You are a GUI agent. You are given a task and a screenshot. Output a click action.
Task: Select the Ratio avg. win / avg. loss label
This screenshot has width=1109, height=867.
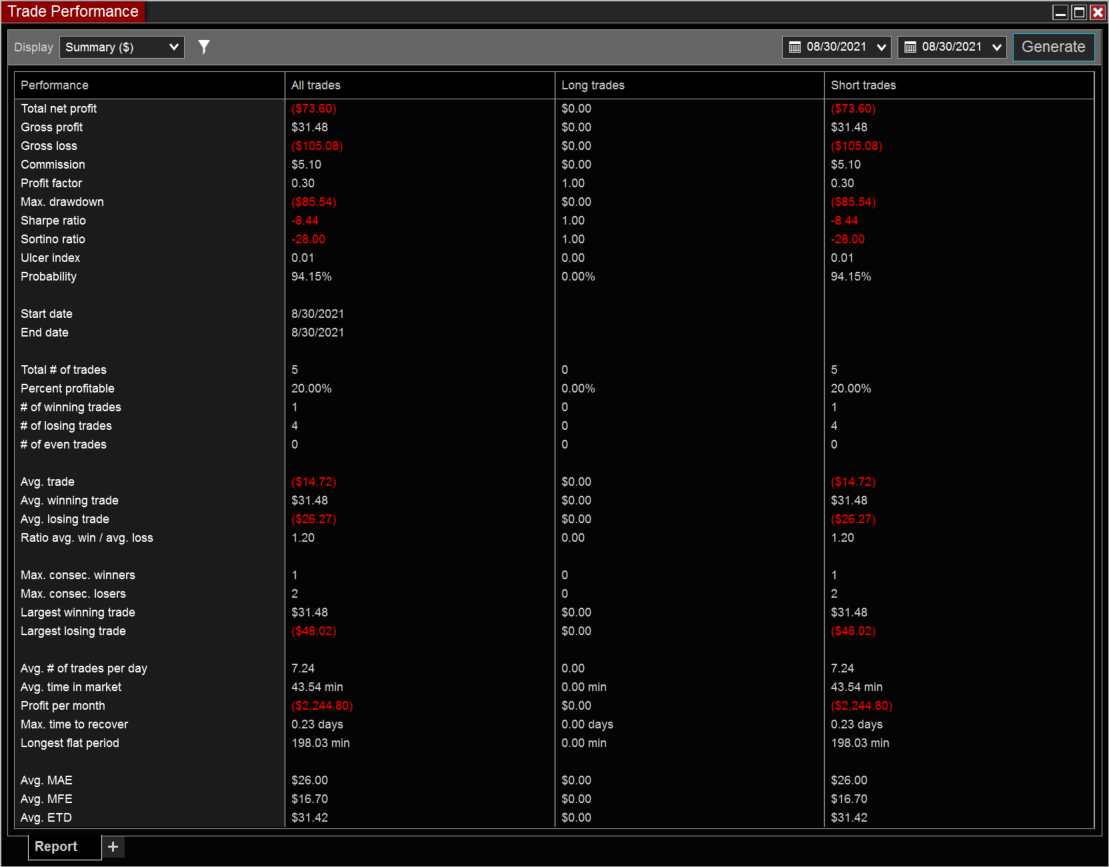pos(87,537)
